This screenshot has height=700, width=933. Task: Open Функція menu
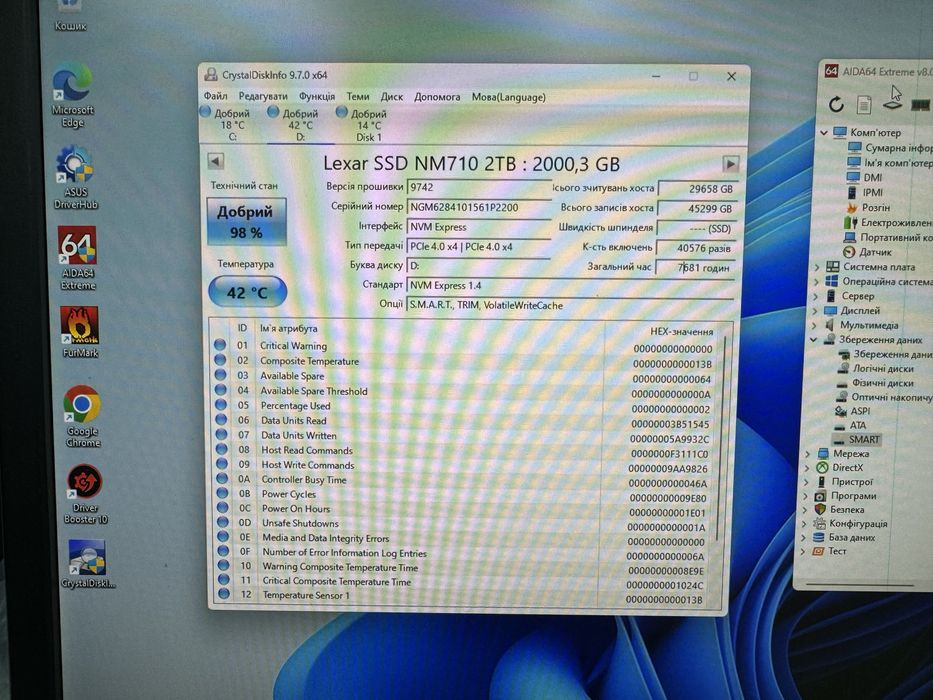(317, 96)
